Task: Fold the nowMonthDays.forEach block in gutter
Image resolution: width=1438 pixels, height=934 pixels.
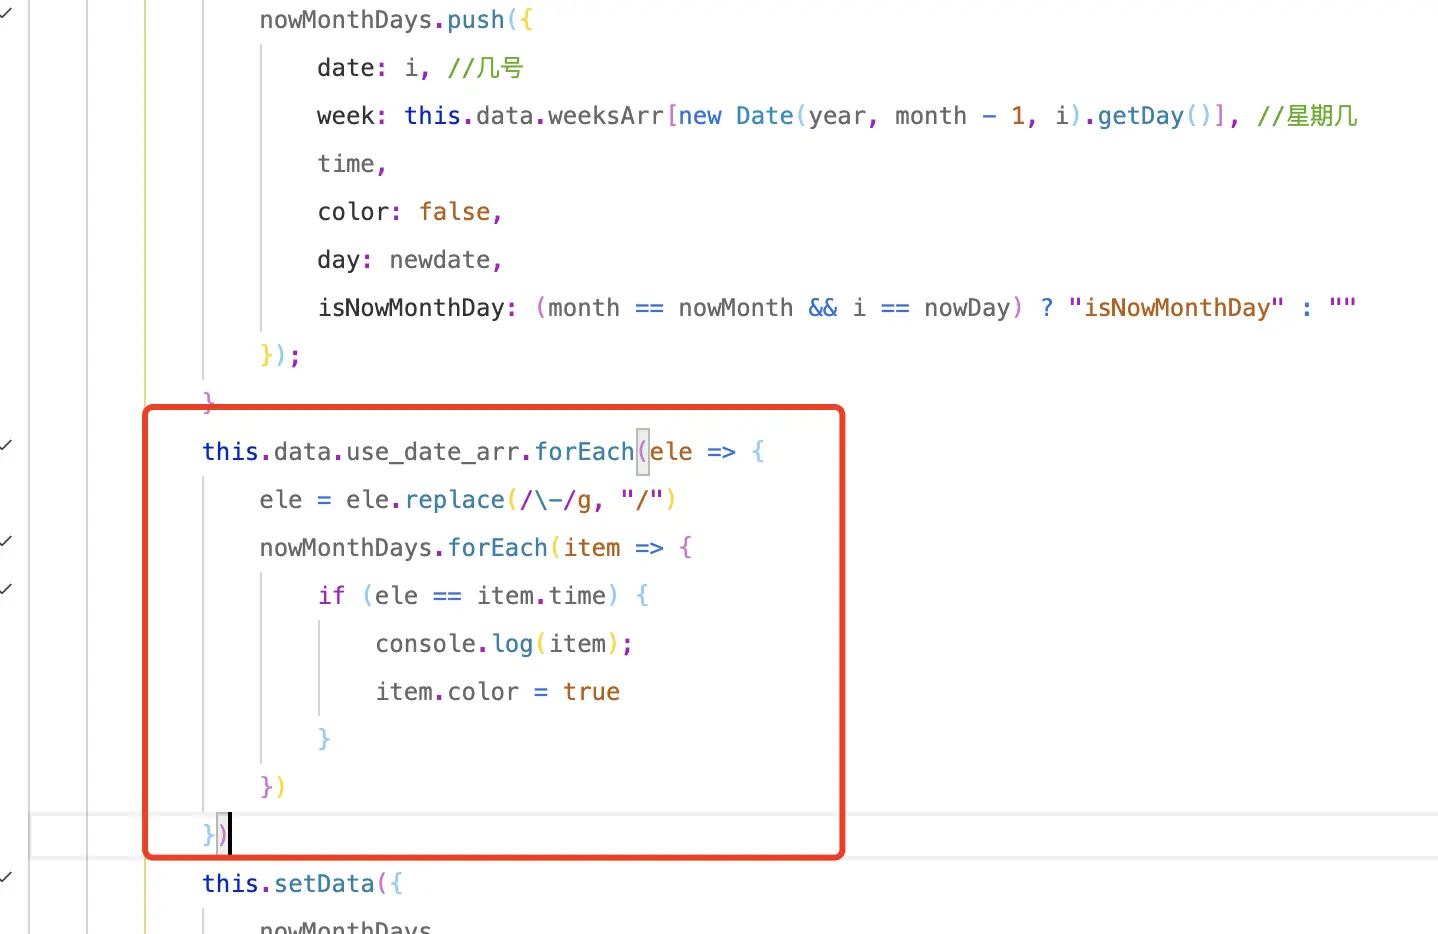Action: click(6, 541)
